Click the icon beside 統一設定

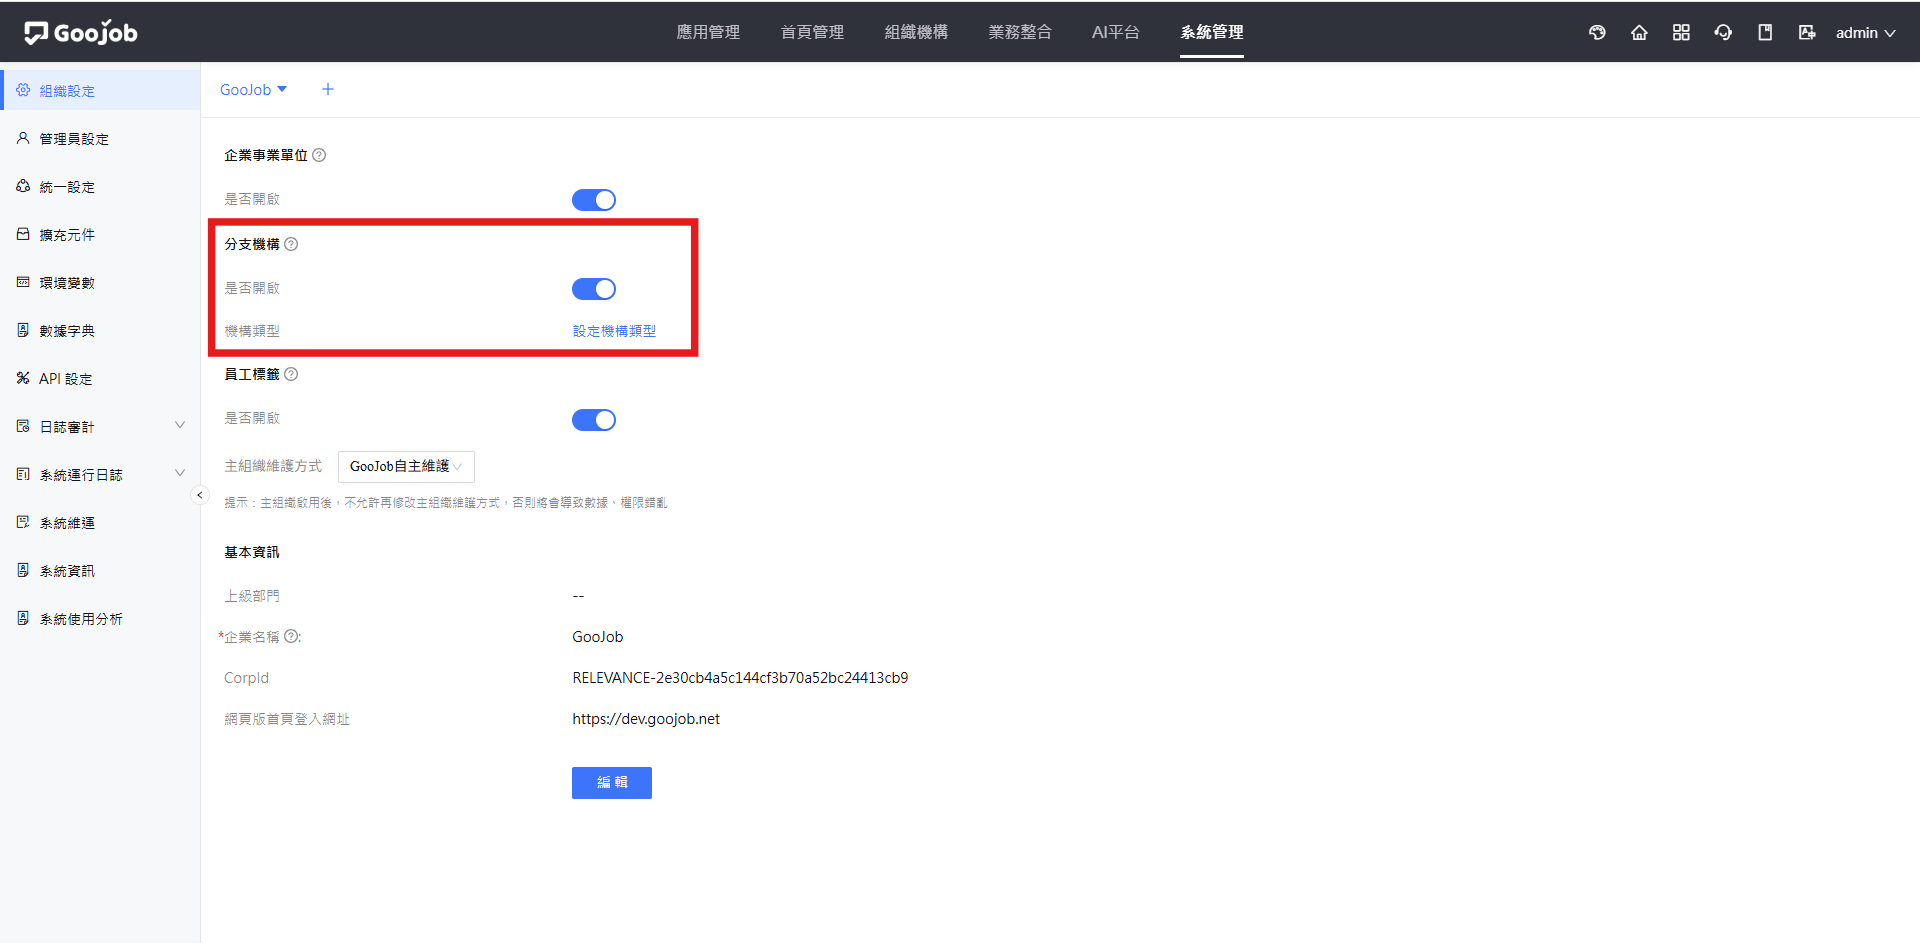tap(23, 186)
